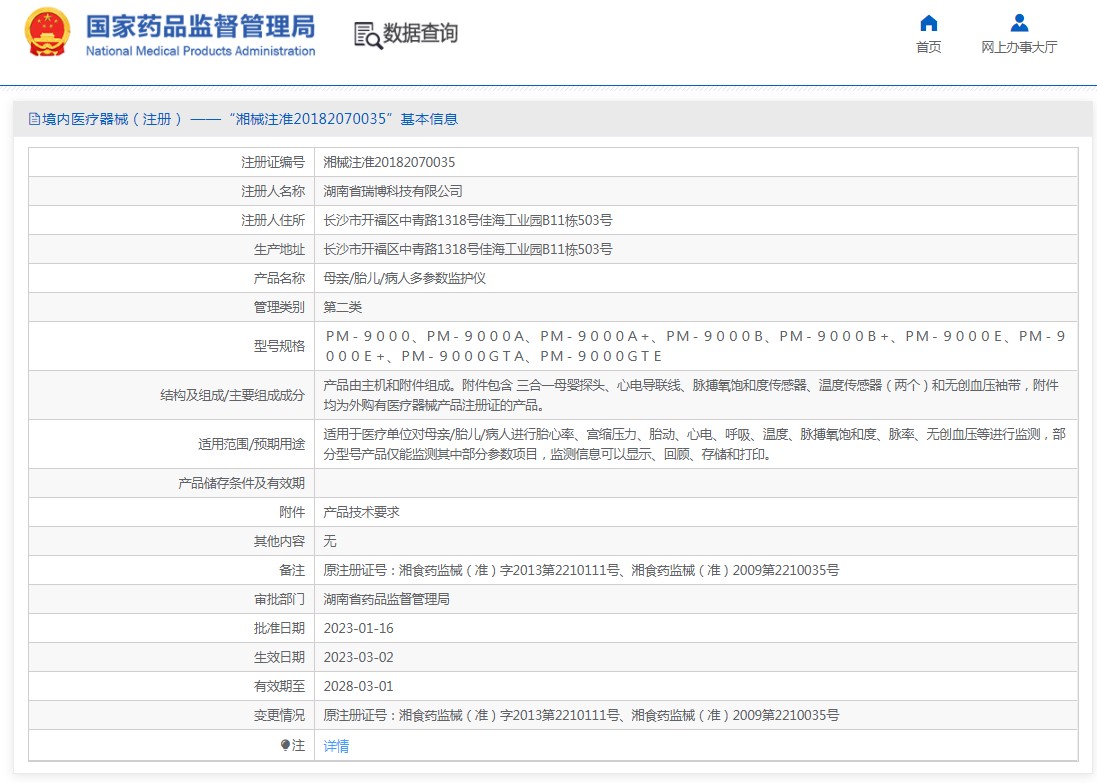
Task: Click 产品技术要求 attachment value
Action: coord(361,512)
